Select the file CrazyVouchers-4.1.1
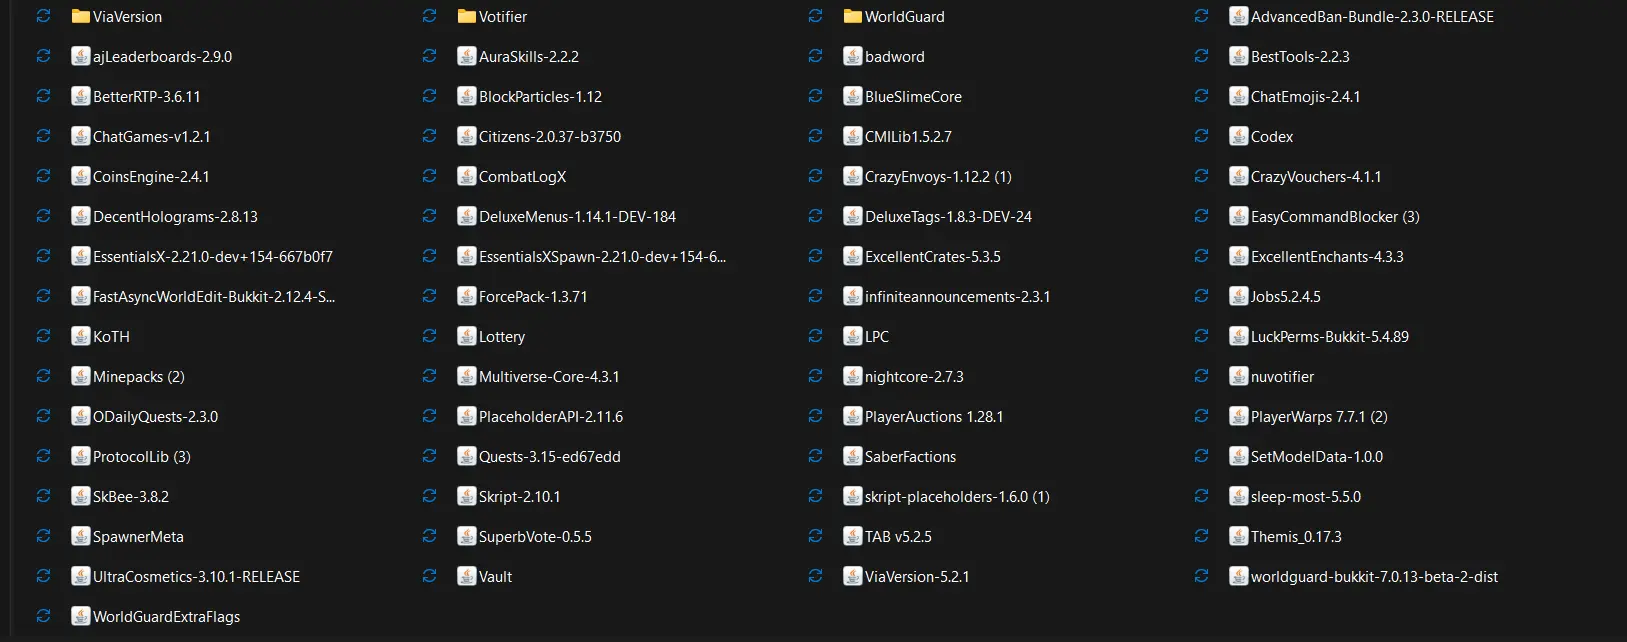 pos(1316,177)
